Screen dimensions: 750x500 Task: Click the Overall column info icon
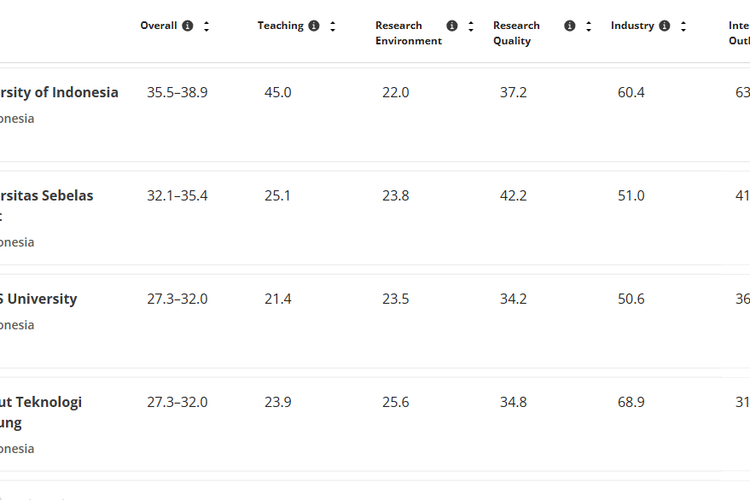point(187,26)
